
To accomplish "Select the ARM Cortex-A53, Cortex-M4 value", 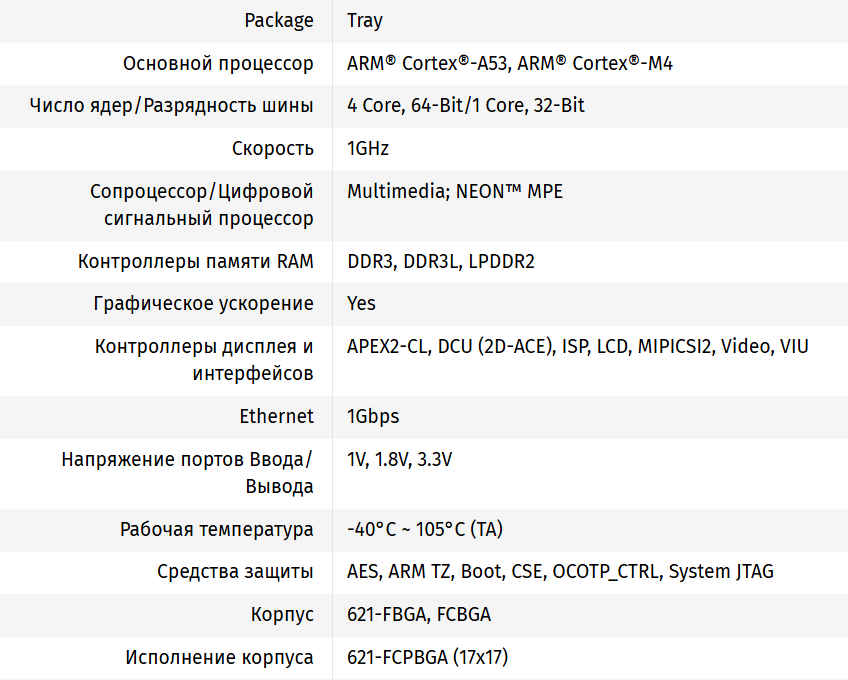I will point(510,63).
